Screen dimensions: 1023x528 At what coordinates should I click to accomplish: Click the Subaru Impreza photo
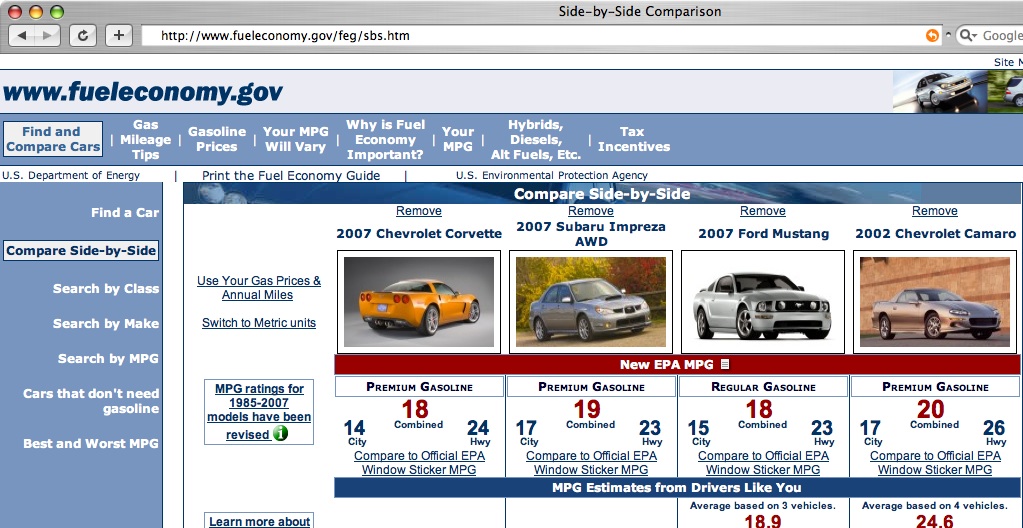coord(591,302)
